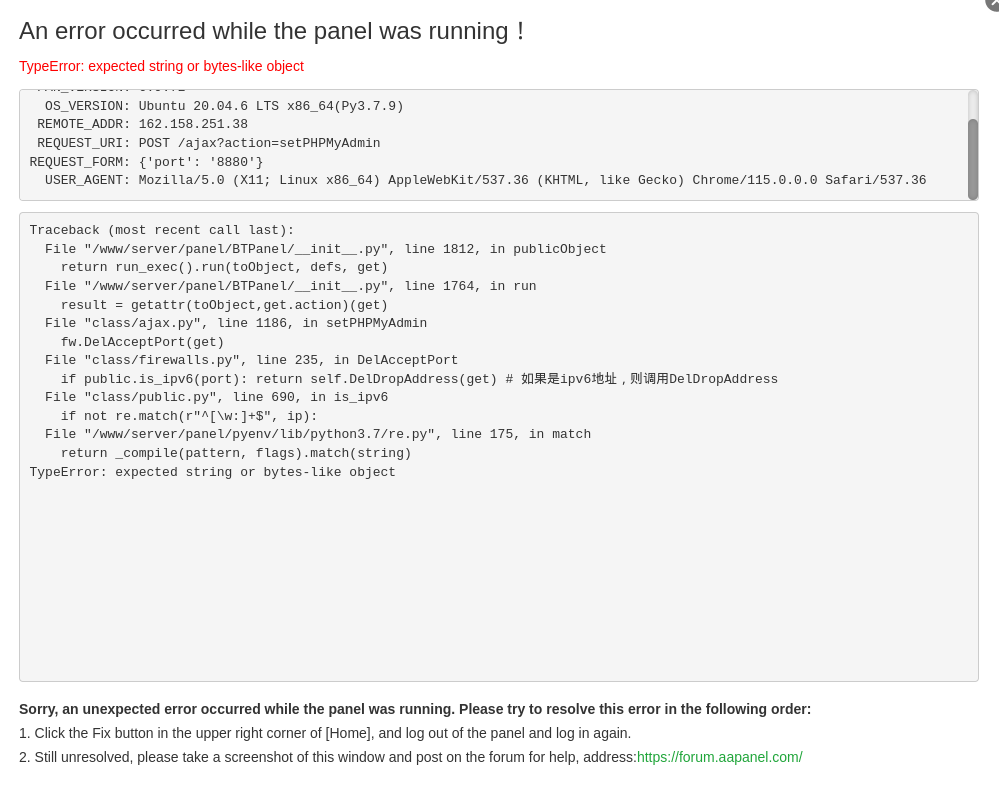999x792 pixels.
Task: Click the red TypeError message under the heading
Action: (x=161, y=66)
